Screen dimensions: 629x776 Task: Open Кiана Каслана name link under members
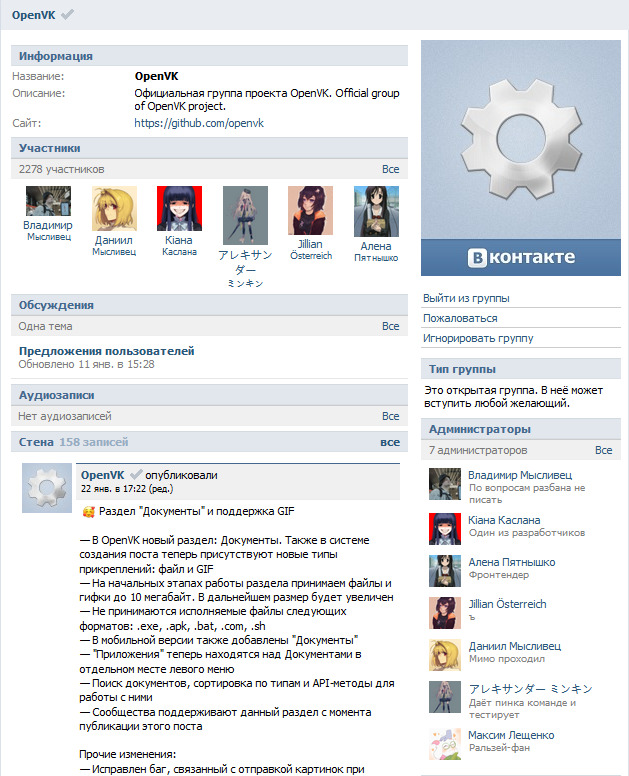(179, 245)
